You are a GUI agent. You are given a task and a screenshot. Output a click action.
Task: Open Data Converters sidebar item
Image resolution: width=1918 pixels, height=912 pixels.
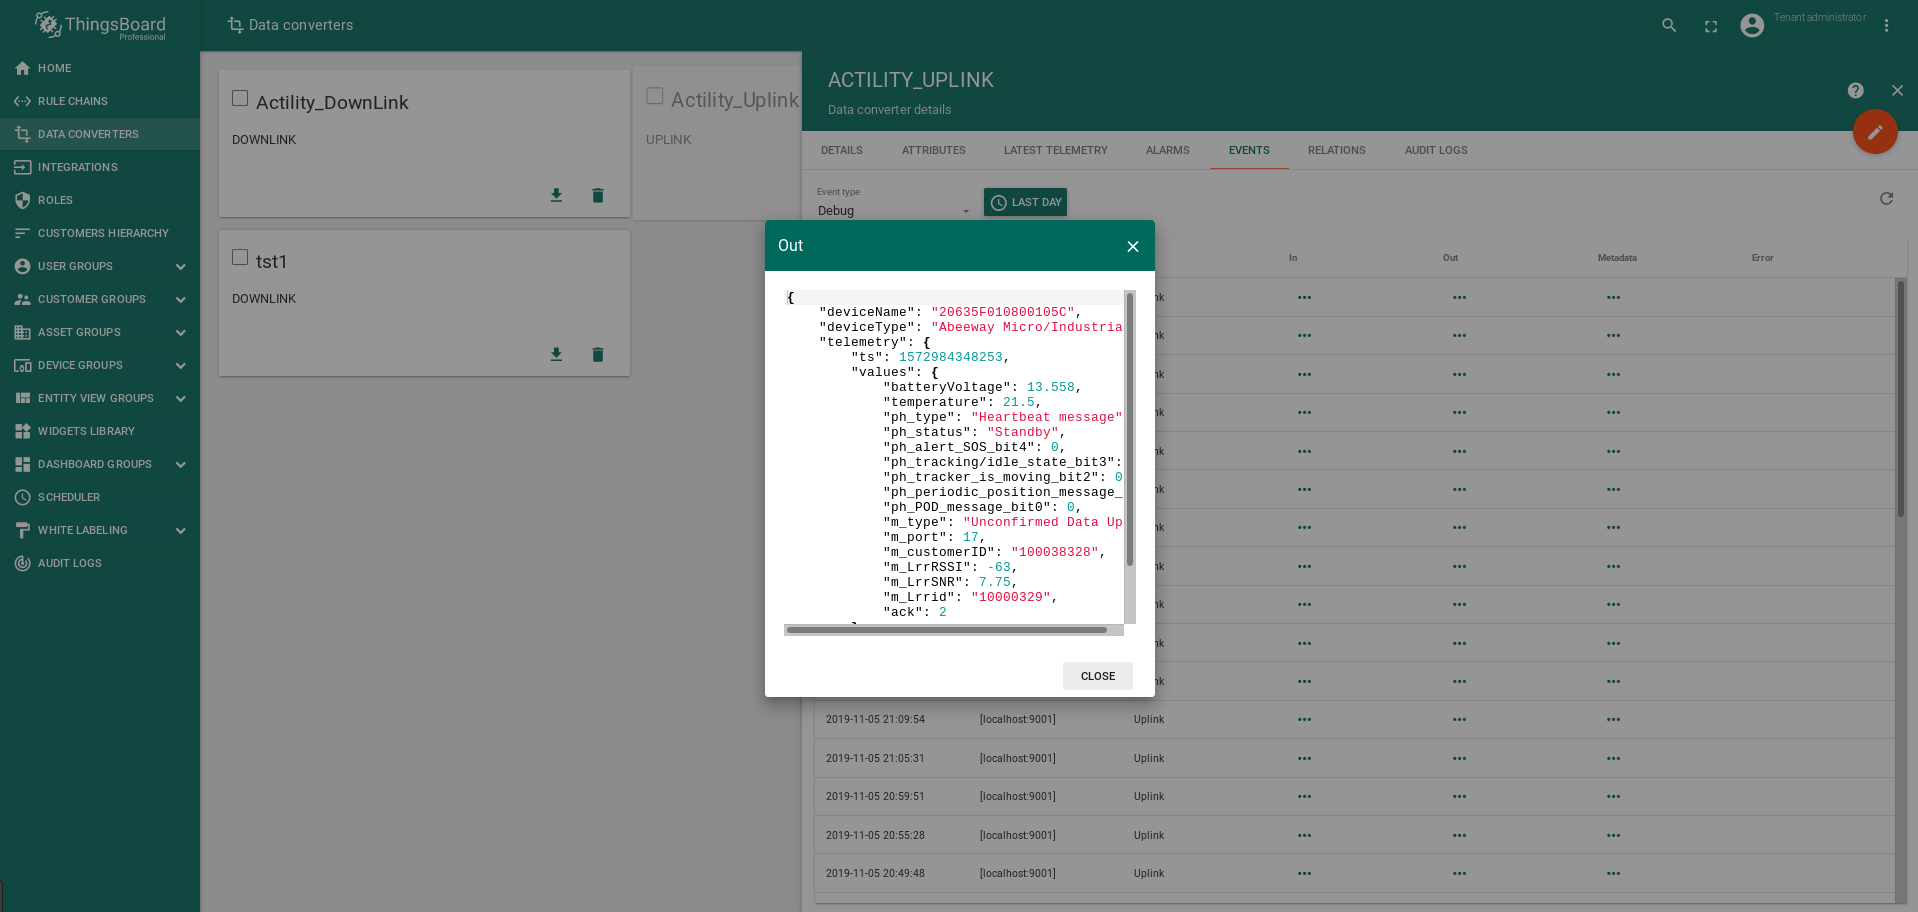tap(100, 134)
